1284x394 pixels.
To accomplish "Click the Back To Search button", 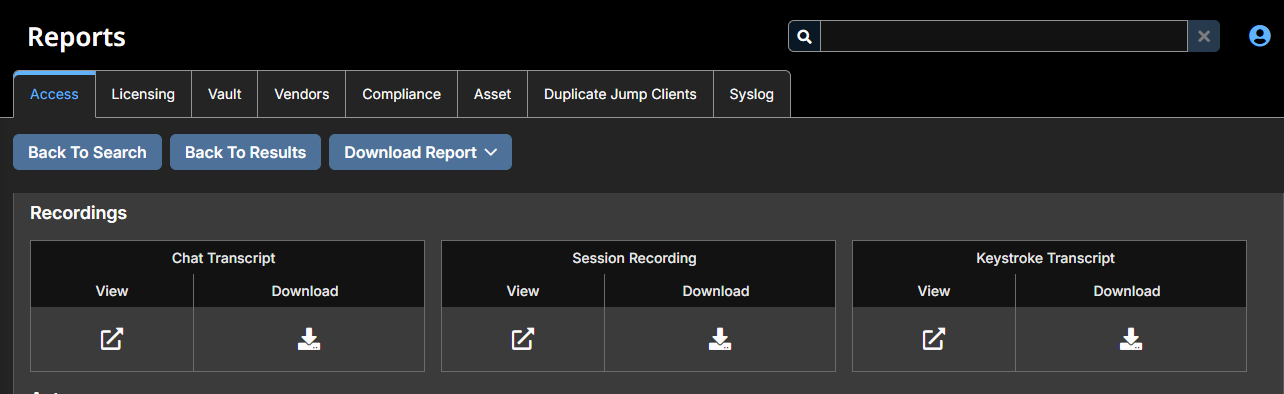I will pos(87,152).
